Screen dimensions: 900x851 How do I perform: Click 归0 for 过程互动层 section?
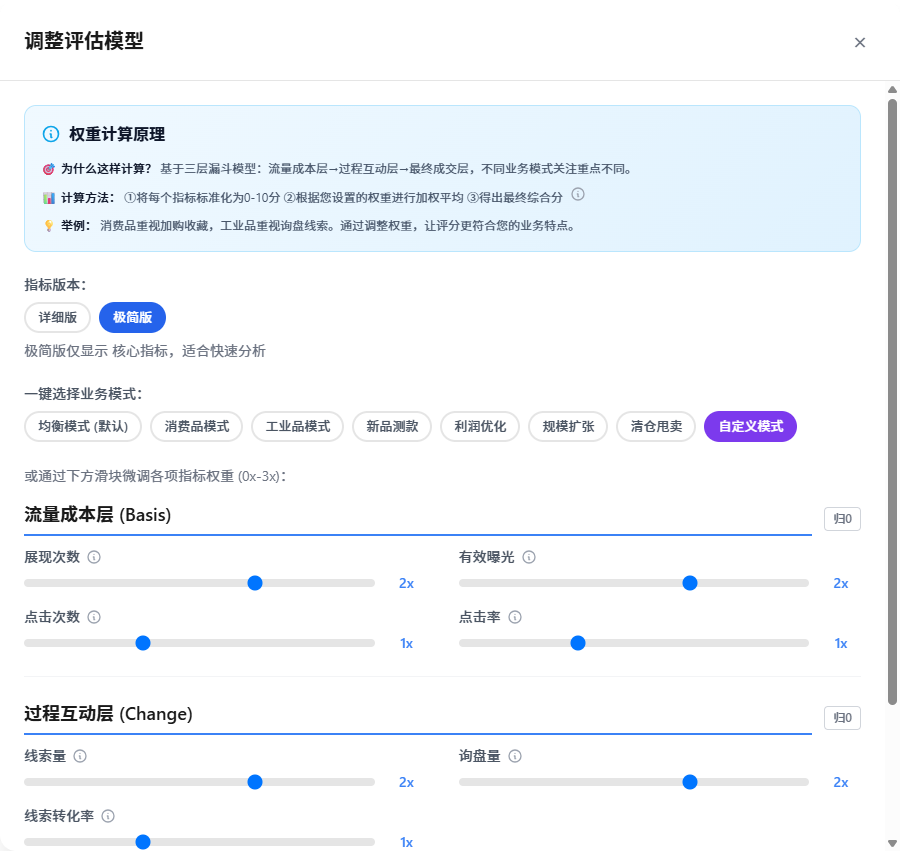coord(841,718)
